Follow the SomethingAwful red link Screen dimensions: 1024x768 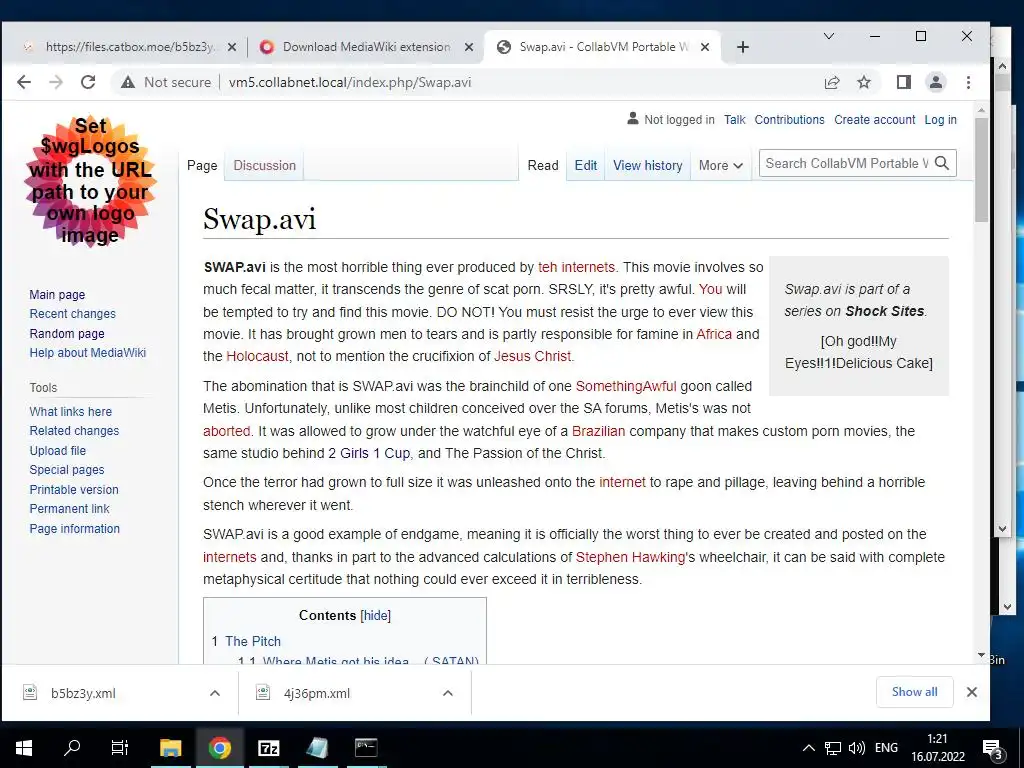(626, 386)
